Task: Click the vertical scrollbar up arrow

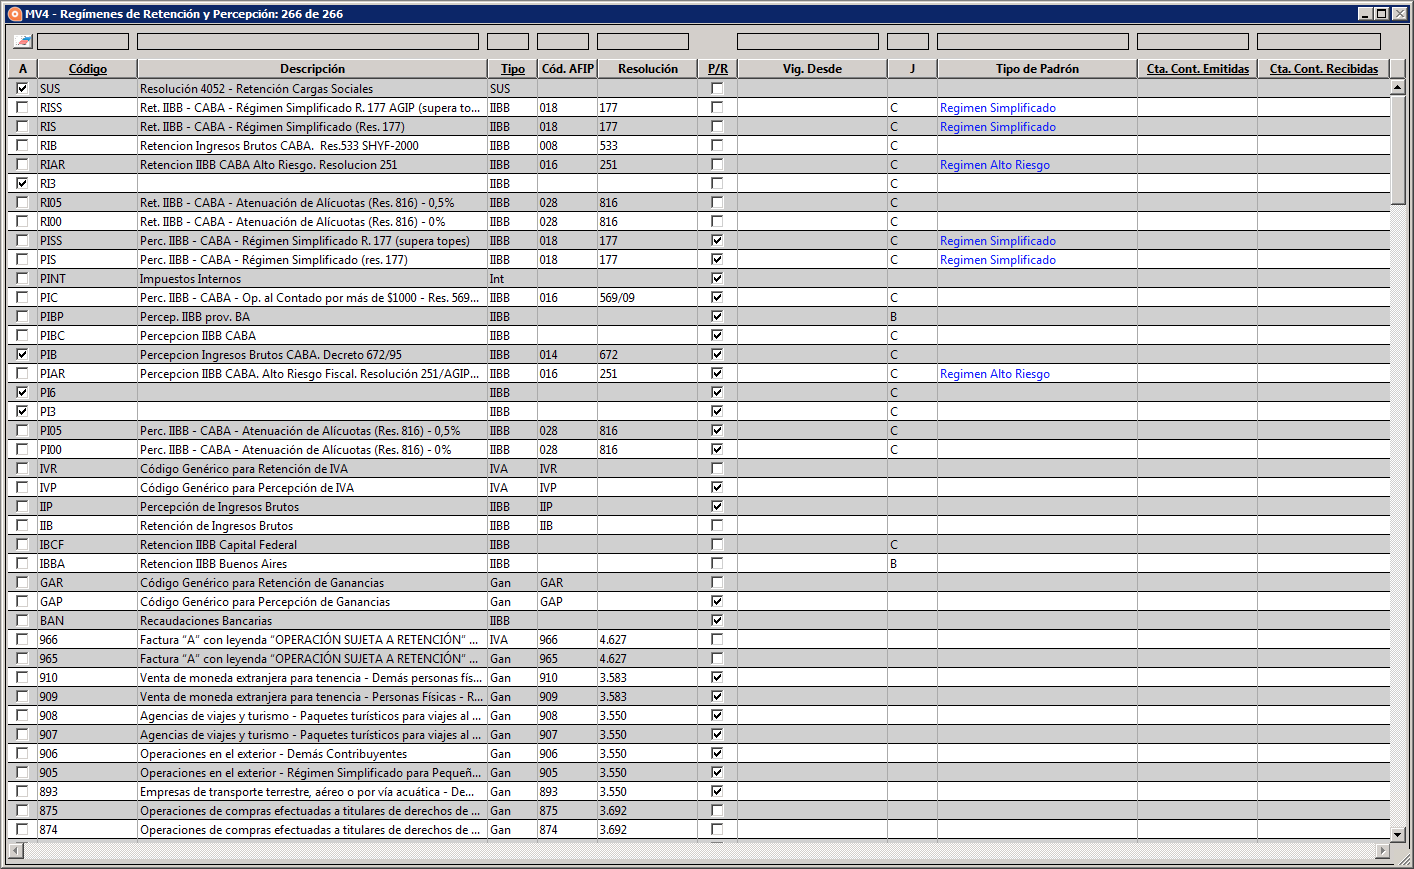Action: click(x=1397, y=88)
